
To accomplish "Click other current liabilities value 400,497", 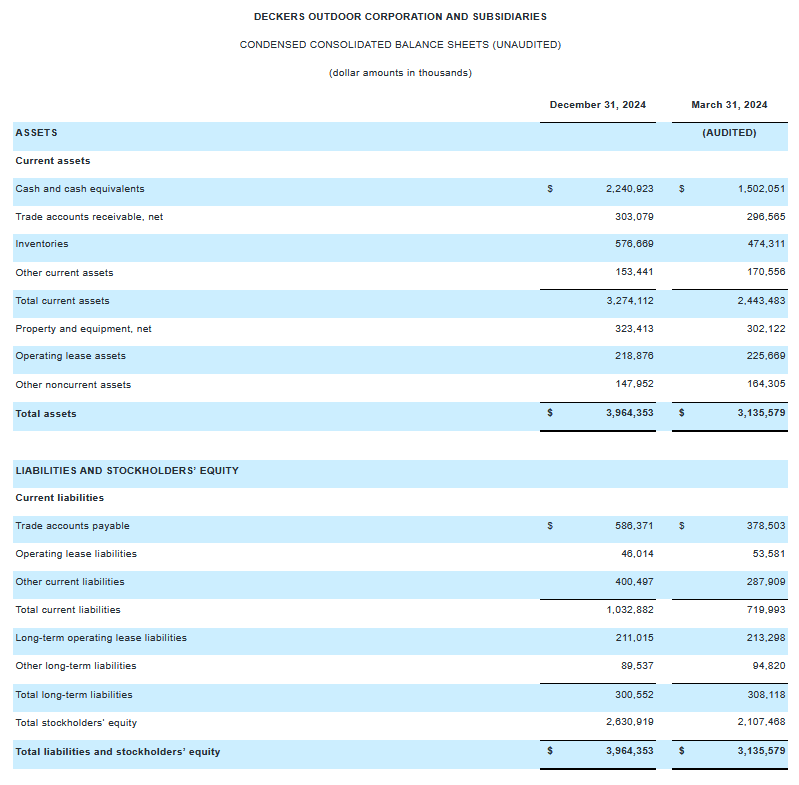I will point(634,582).
